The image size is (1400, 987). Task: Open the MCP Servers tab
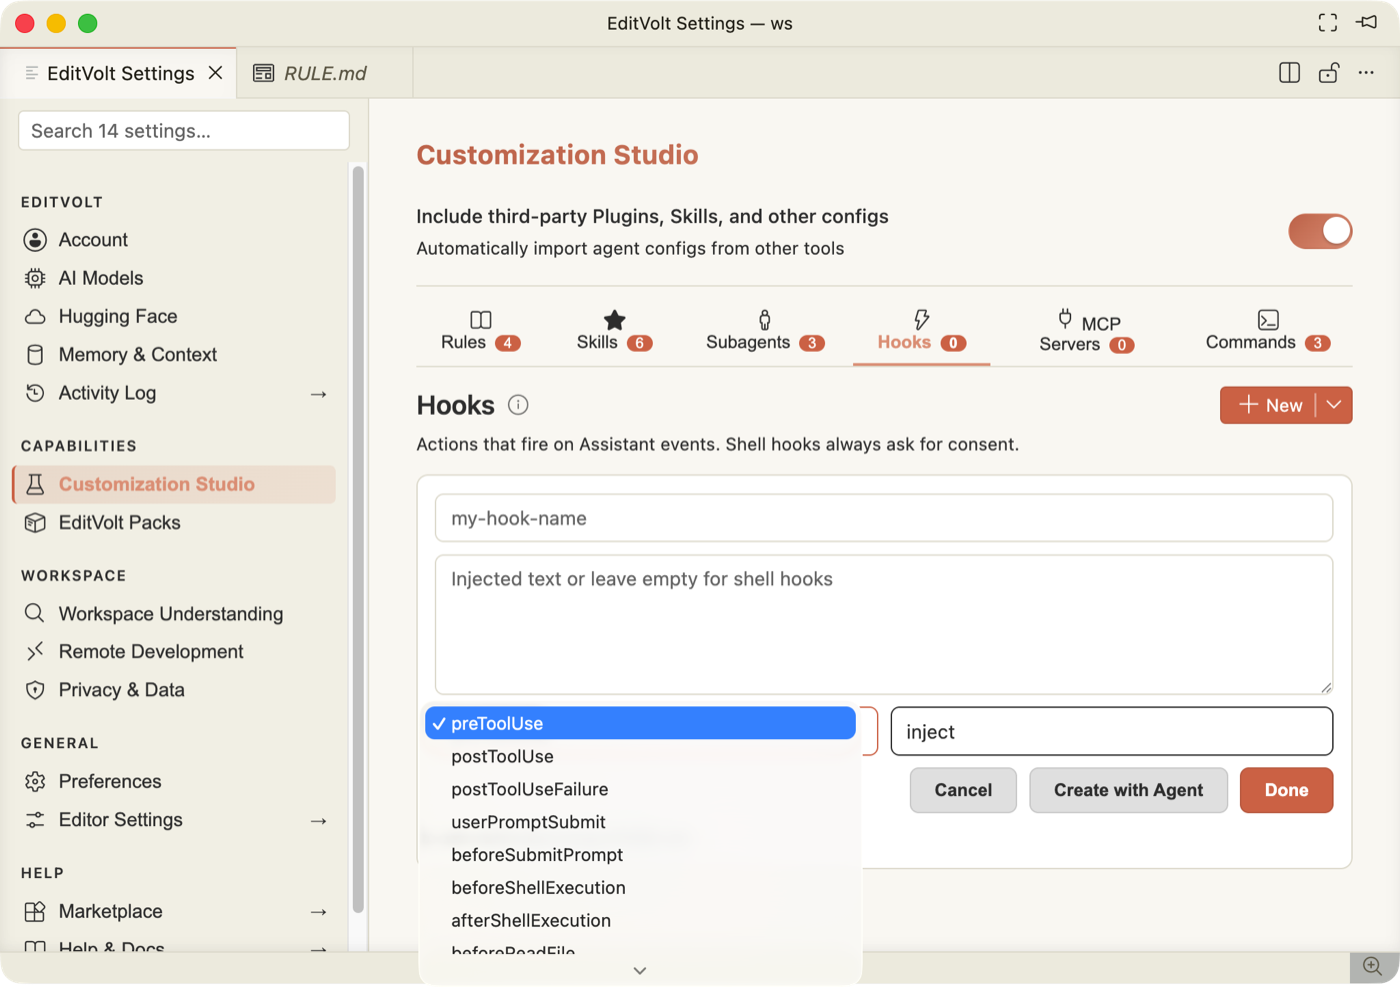coord(1087,331)
